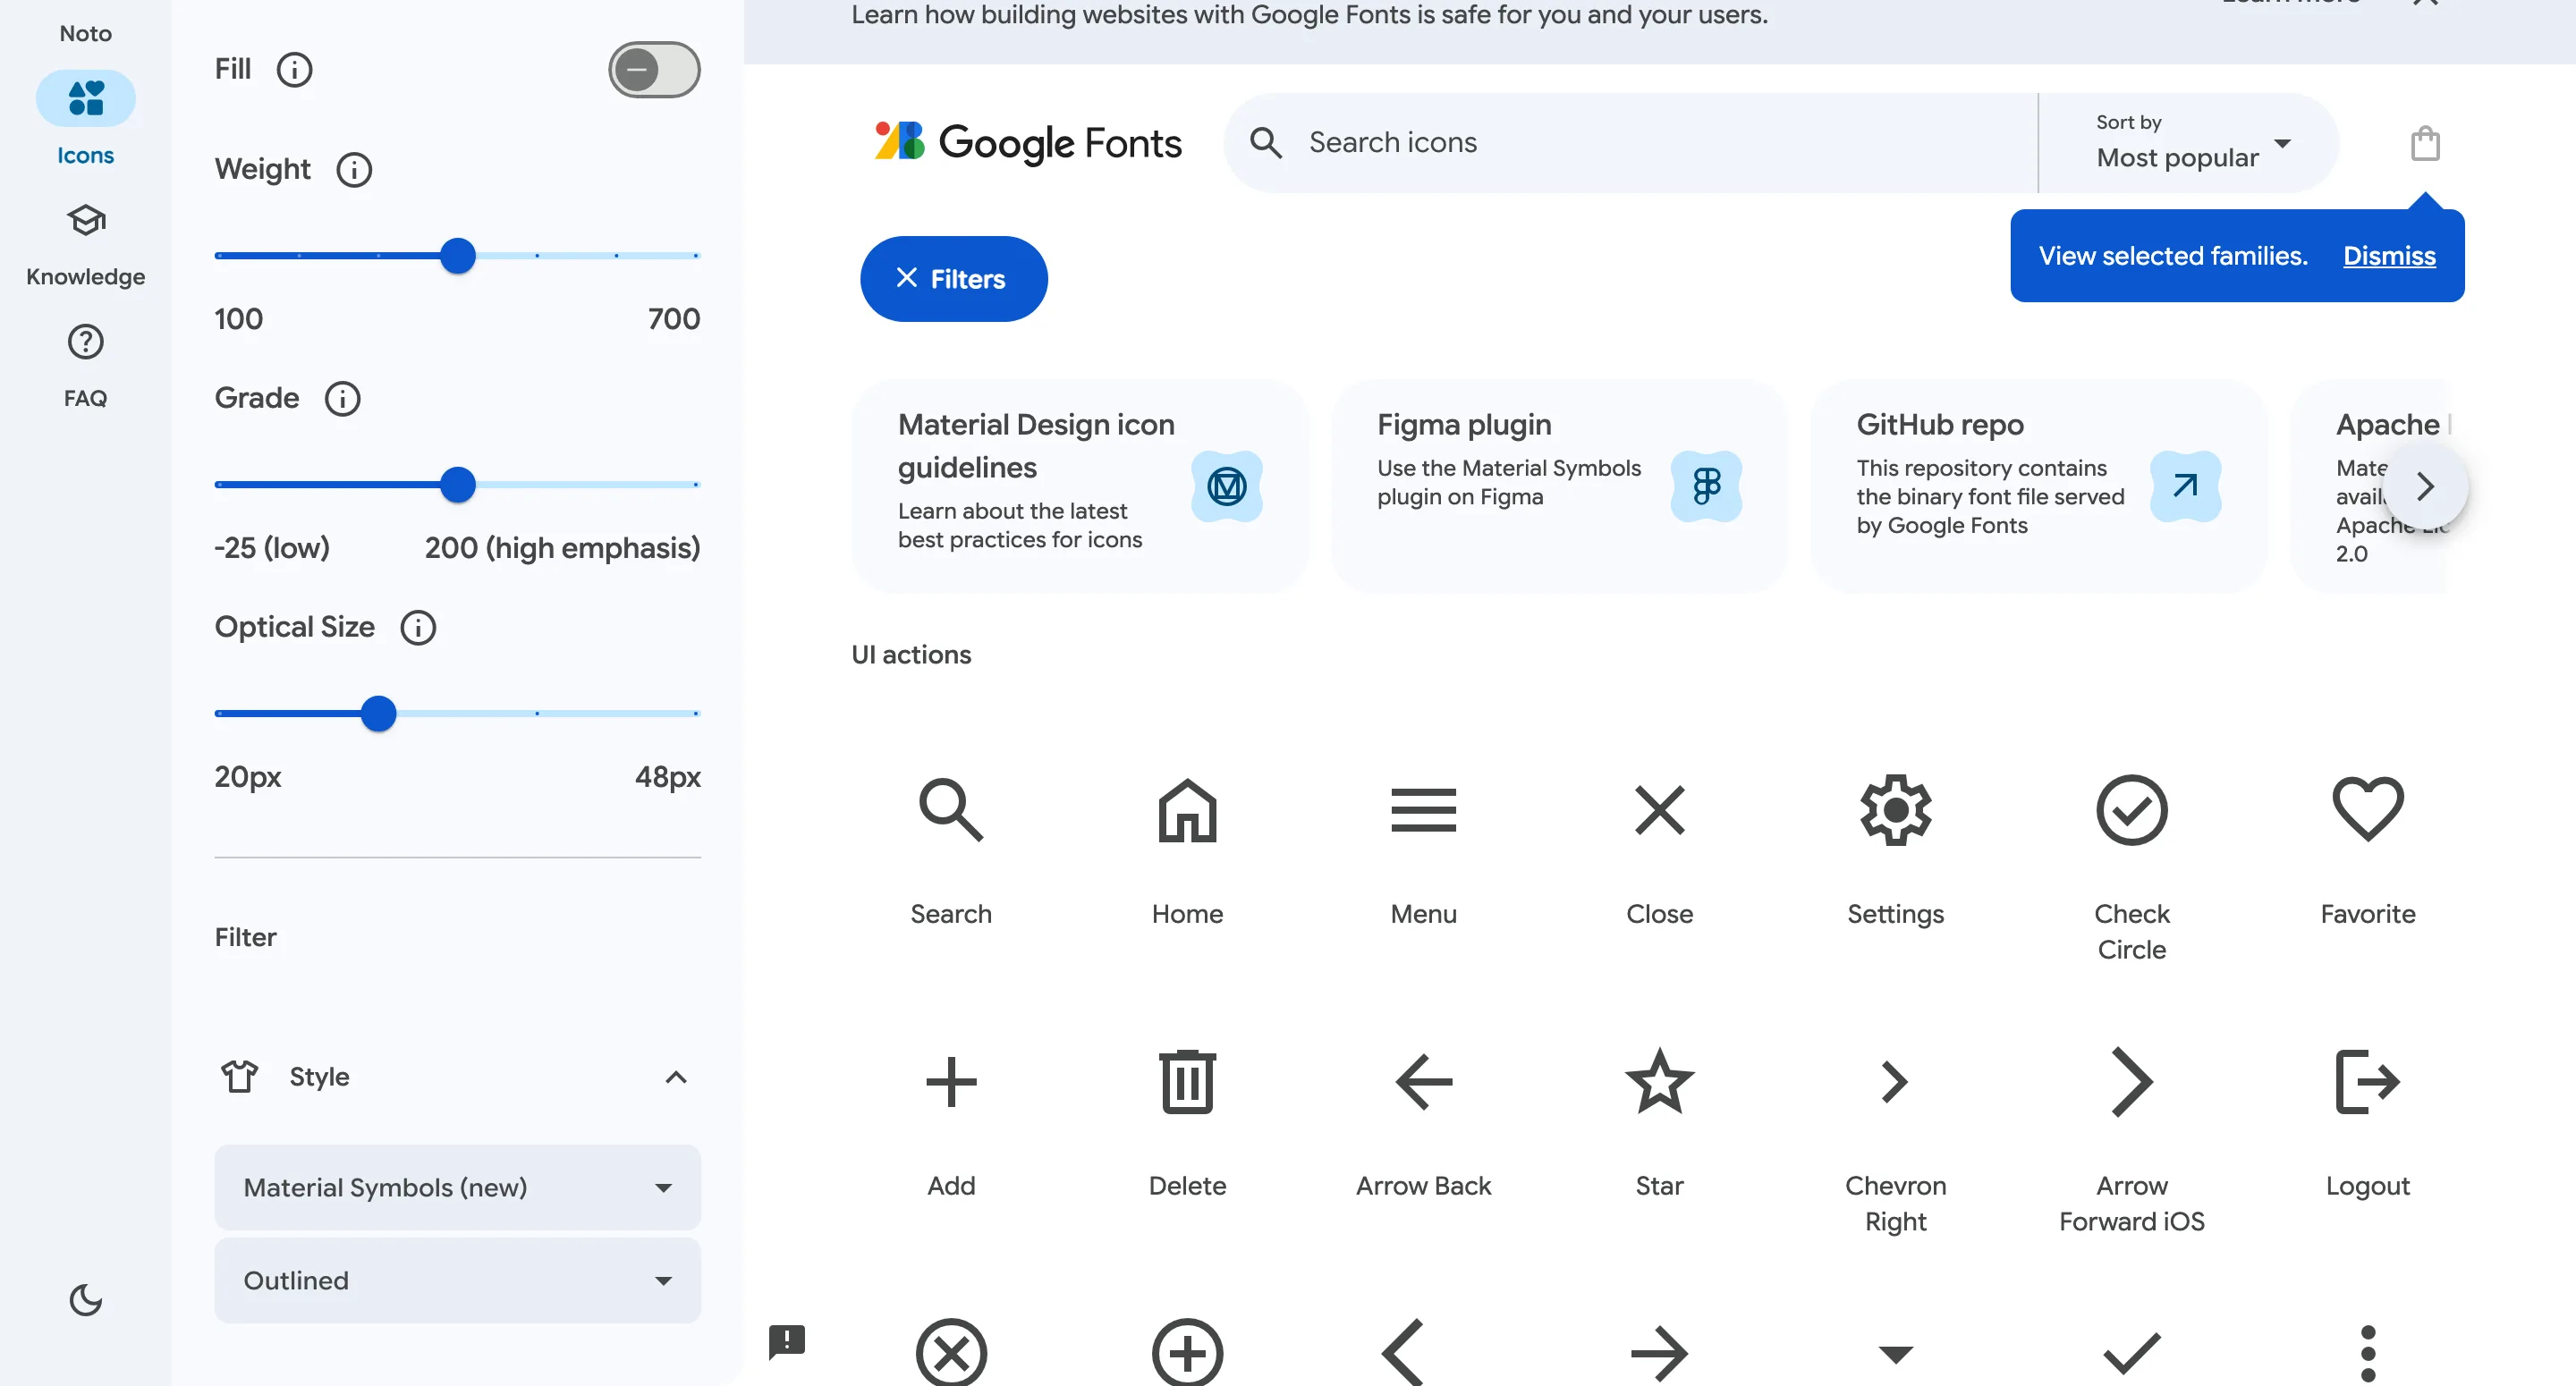Choose the Favorite heart icon
This screenshot has width=2576, height=1386.
pyautogui.click(x=2367, y=809)
